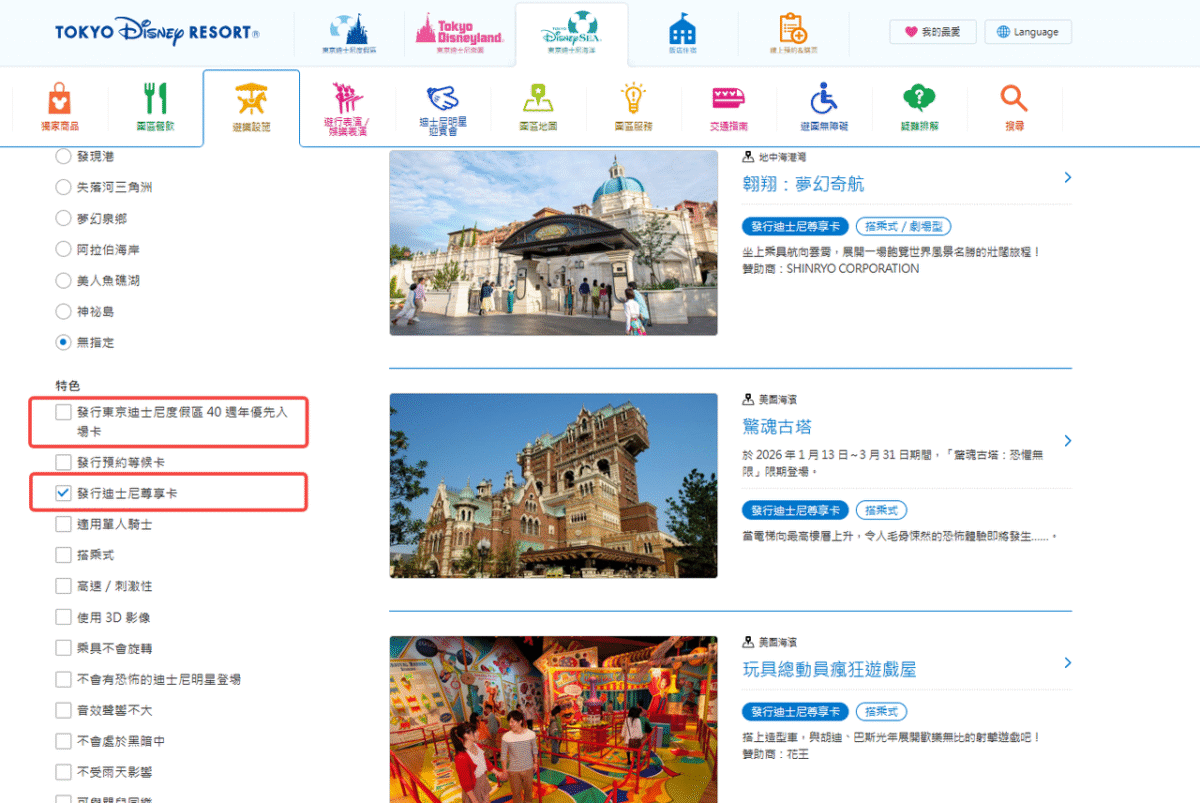Switch to the Tokyo Disneyland tab

pyautogui.click(x=459, y=32)
